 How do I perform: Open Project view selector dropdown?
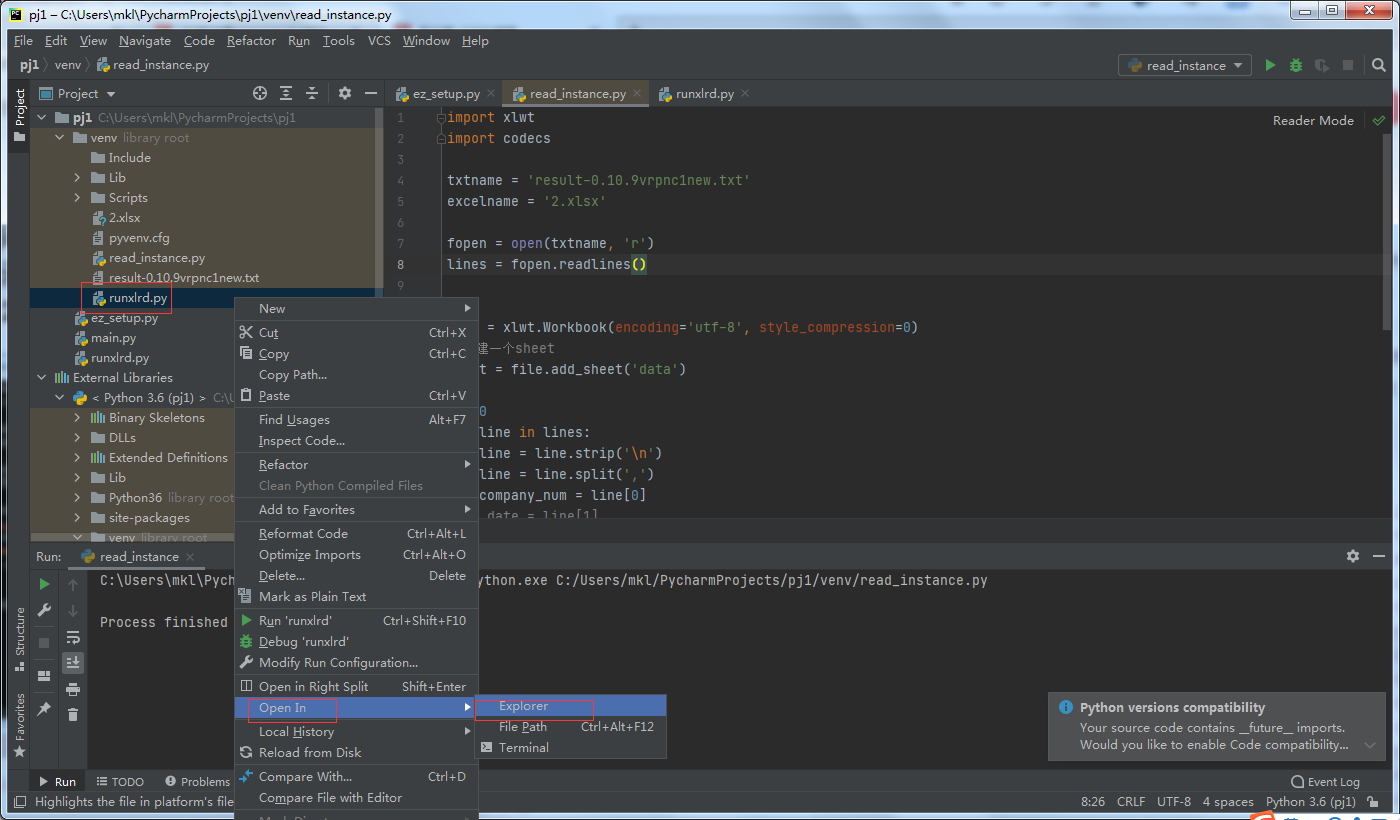77,93
